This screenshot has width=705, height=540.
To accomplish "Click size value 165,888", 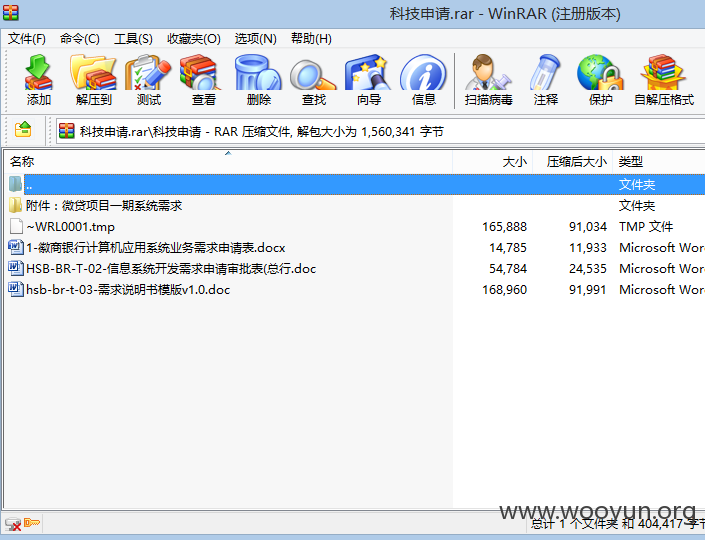I will coord(504,227).
